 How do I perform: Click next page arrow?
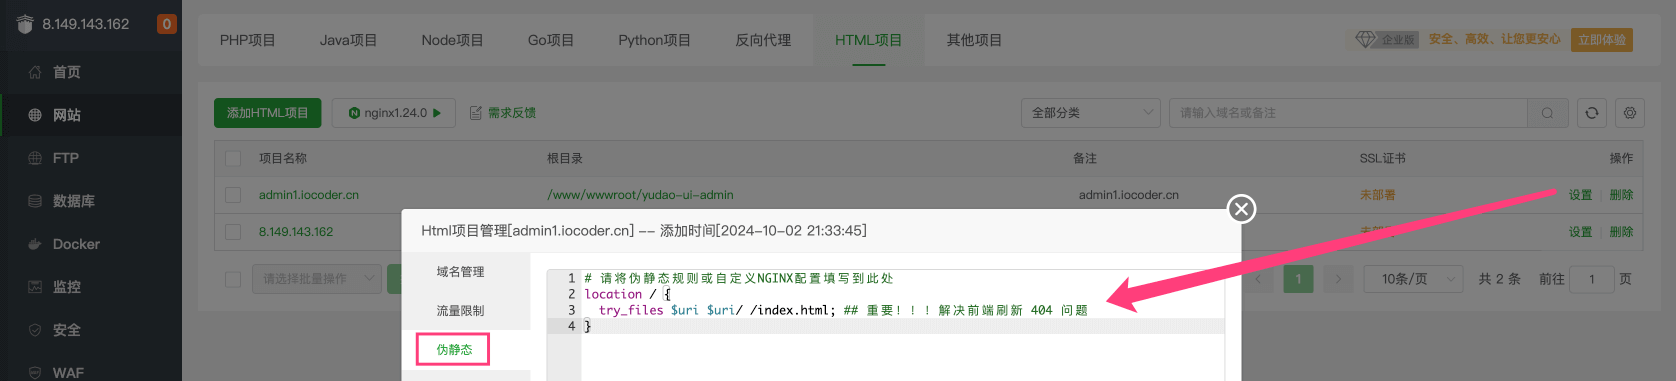click(1338, 279)
